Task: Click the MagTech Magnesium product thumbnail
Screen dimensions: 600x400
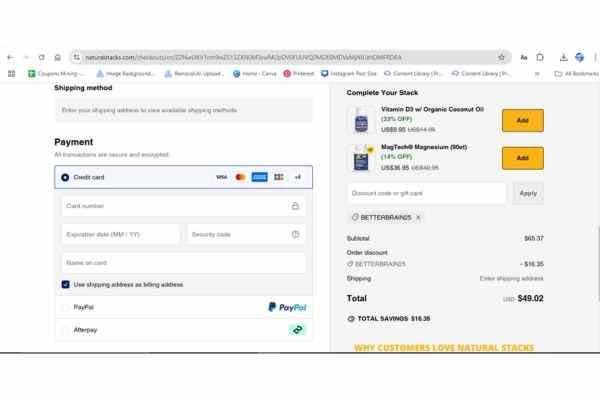Action: (x=361, y=158)
